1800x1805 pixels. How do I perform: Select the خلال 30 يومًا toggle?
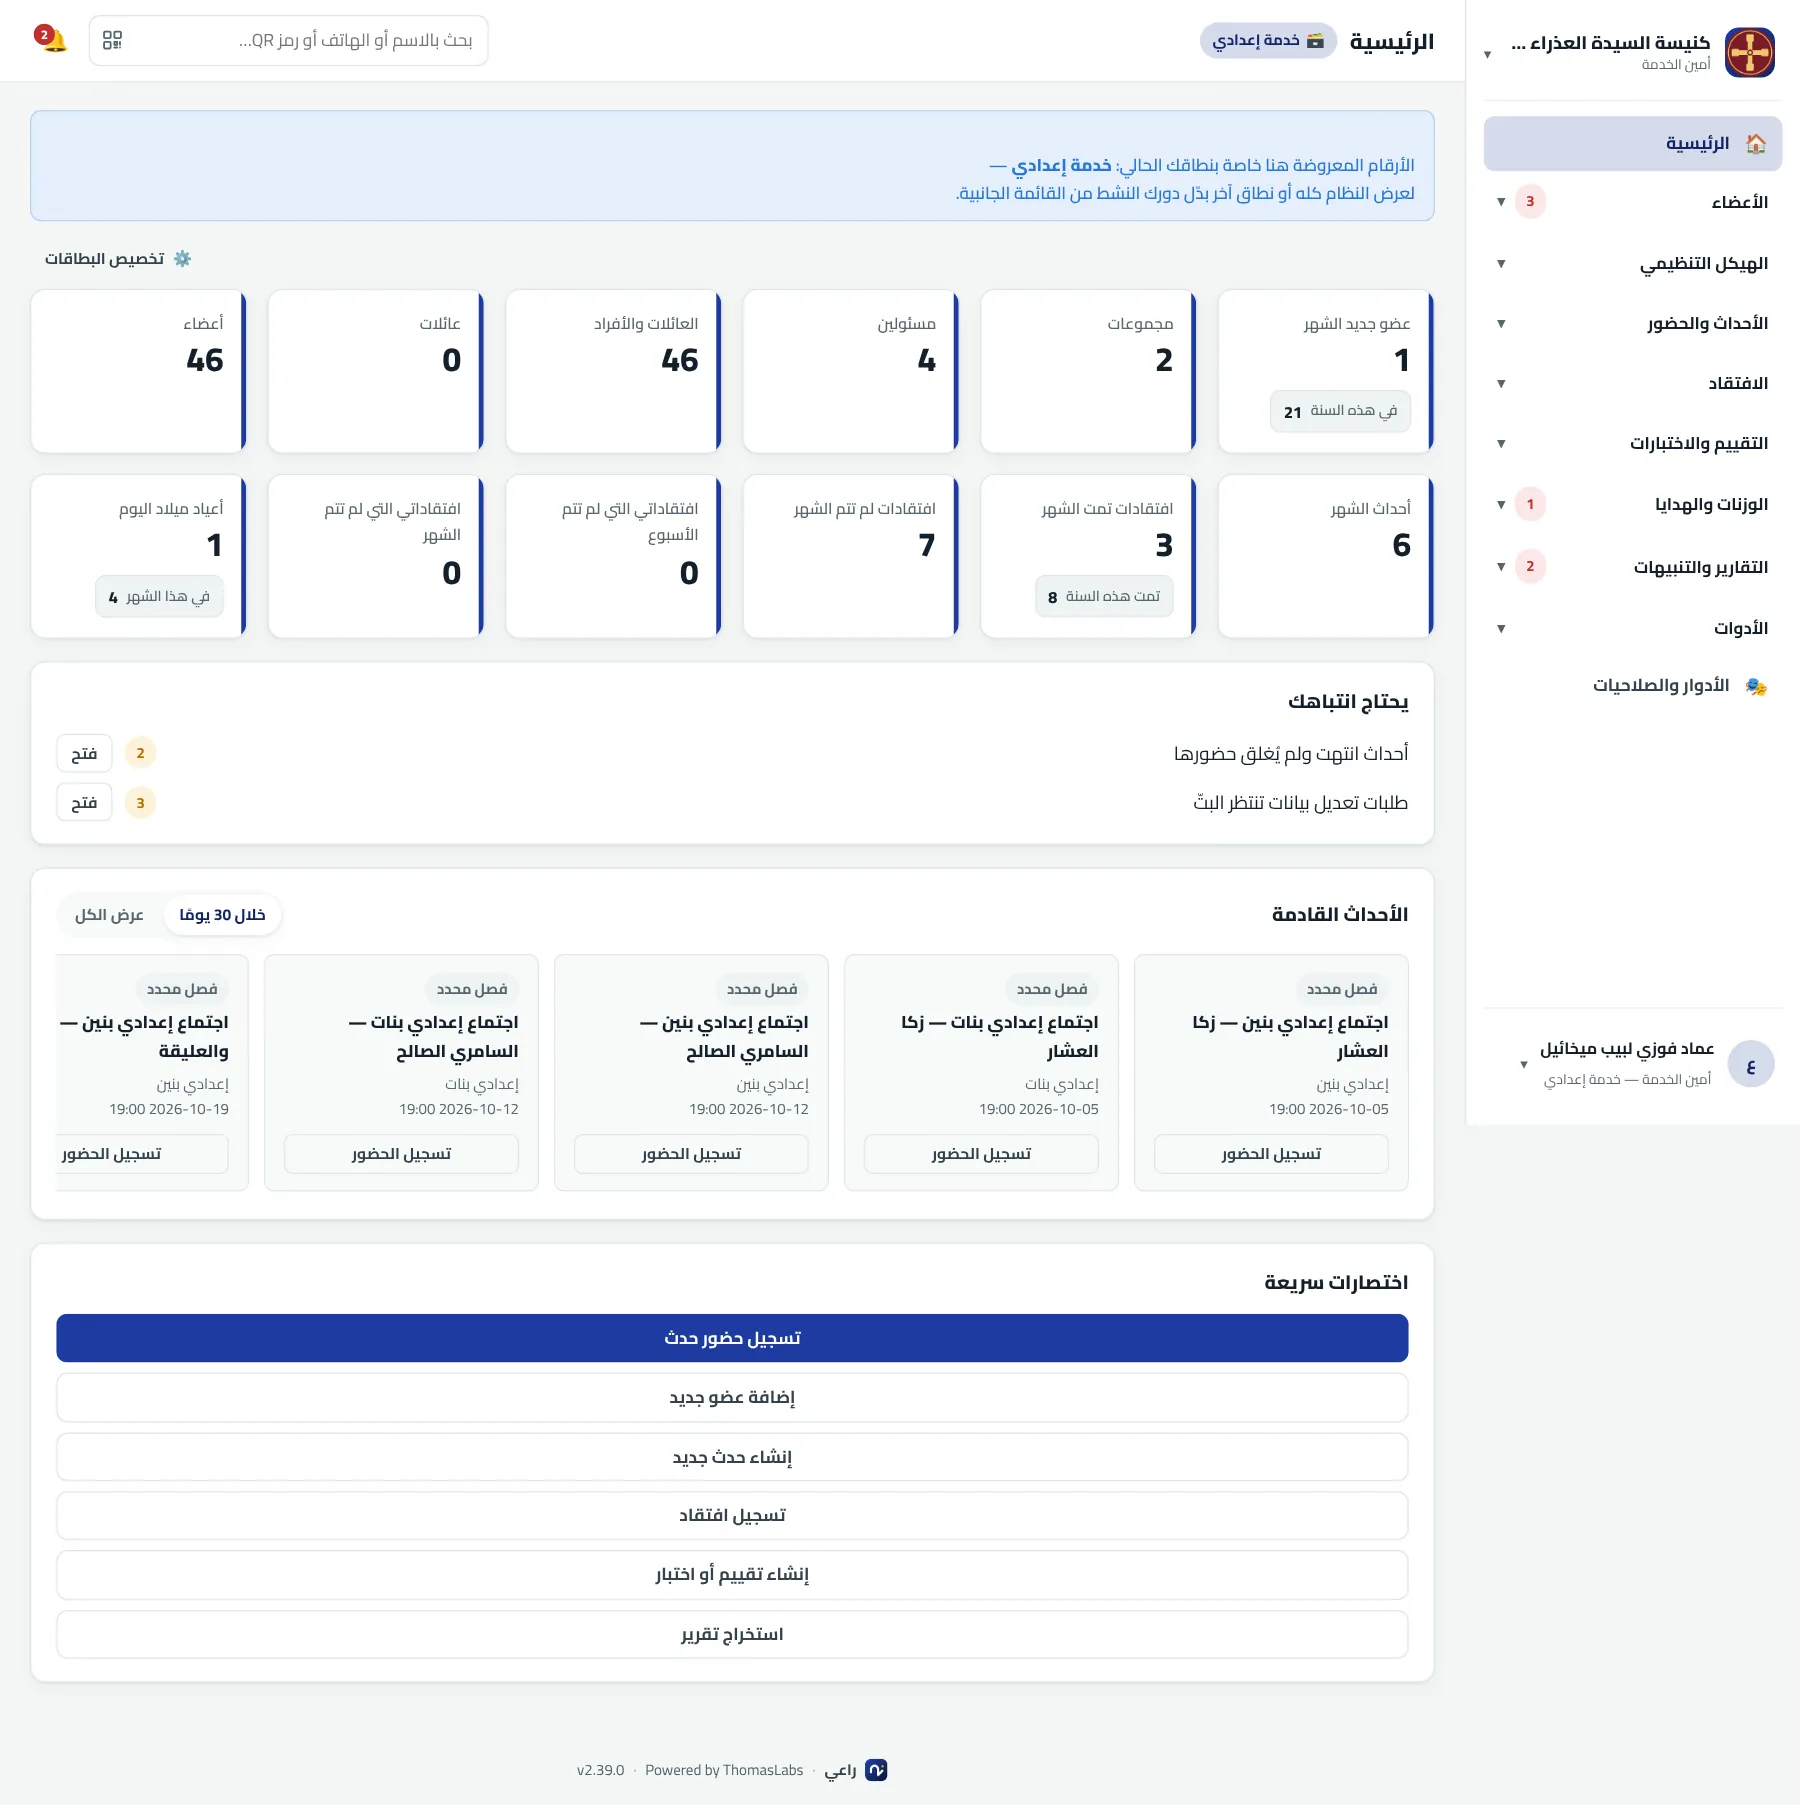(x=222, y=915)
